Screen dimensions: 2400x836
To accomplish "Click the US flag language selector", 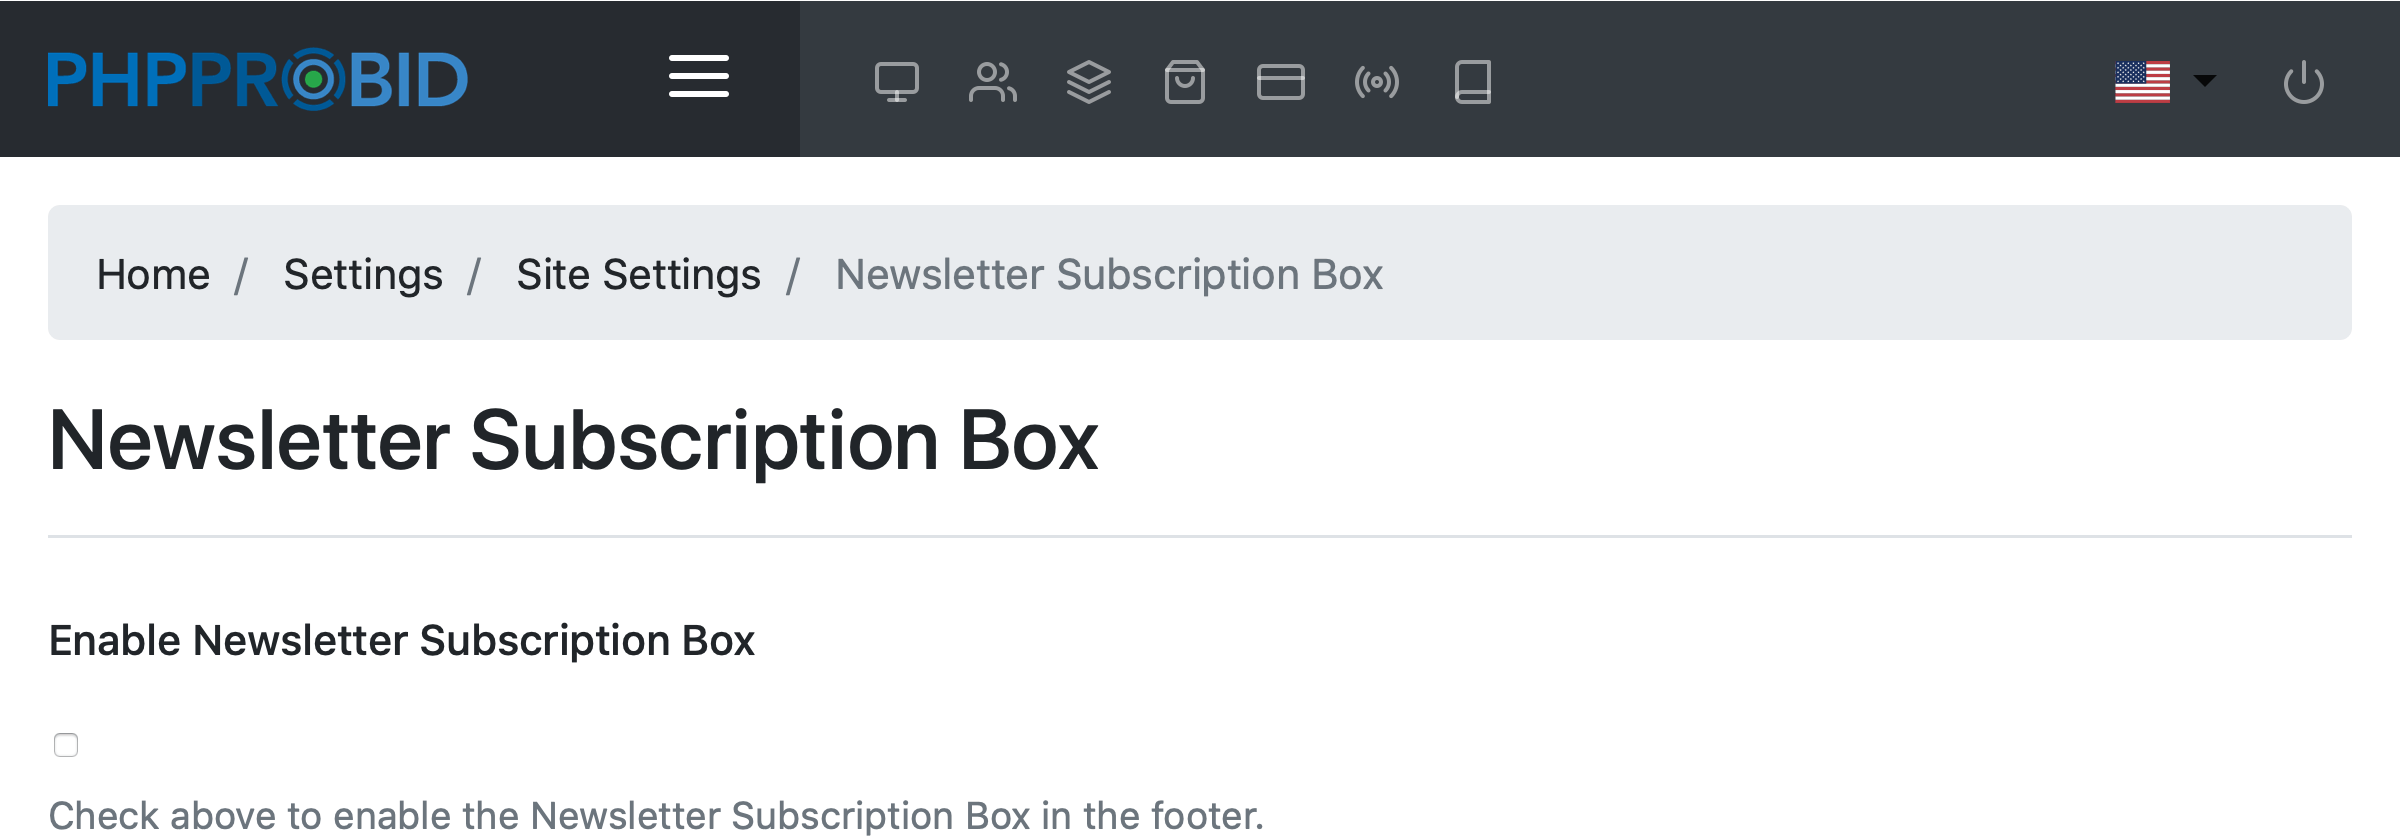I will (x=2142, y=82).
